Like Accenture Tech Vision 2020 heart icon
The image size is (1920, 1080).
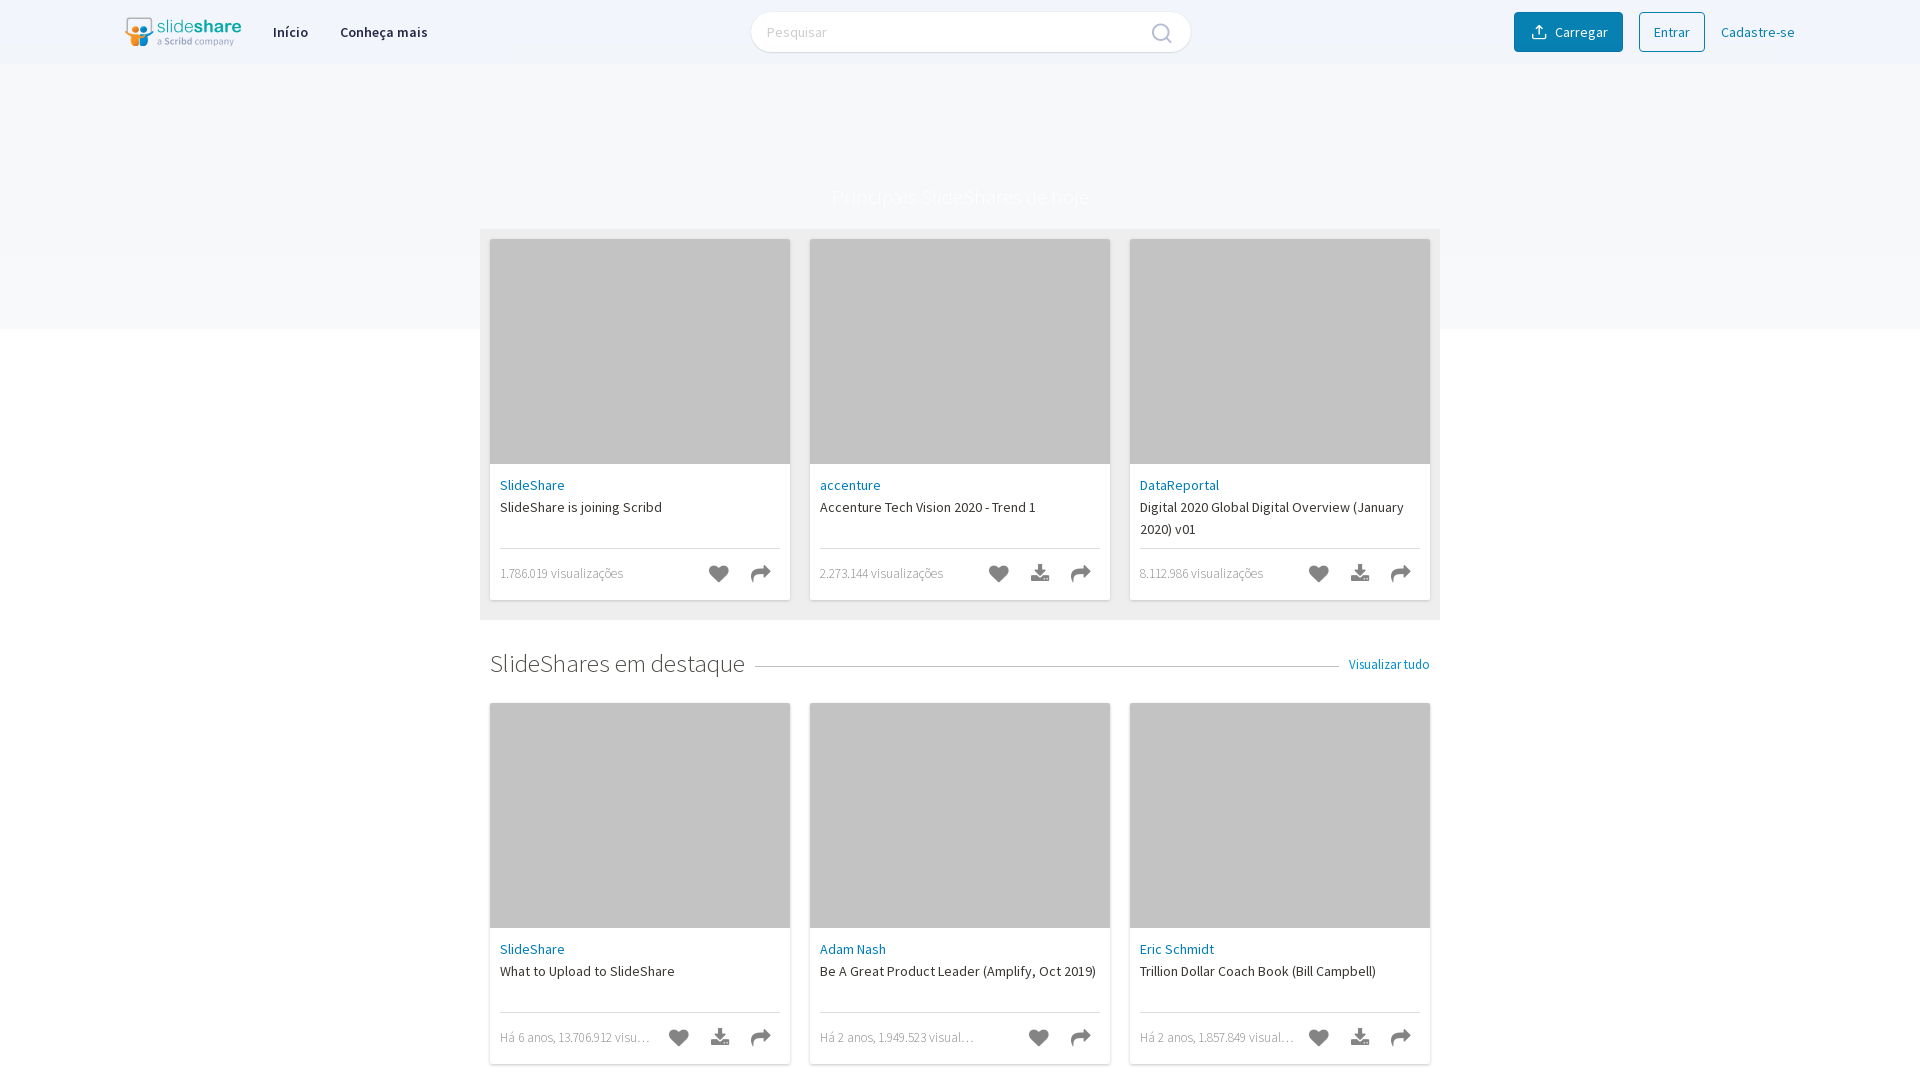(999, 574)
